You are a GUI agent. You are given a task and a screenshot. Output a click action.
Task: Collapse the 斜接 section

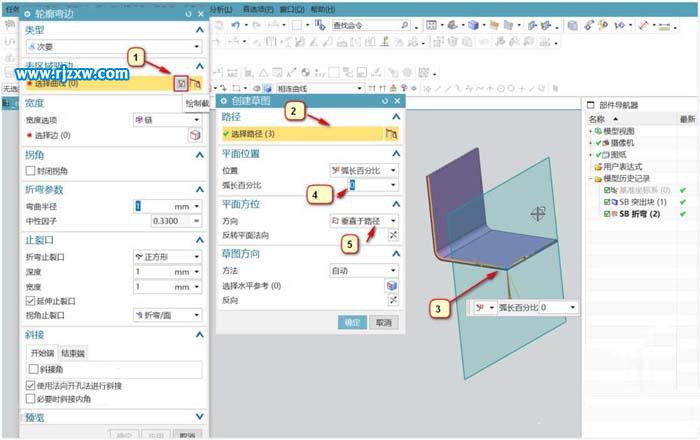[200, 334]
